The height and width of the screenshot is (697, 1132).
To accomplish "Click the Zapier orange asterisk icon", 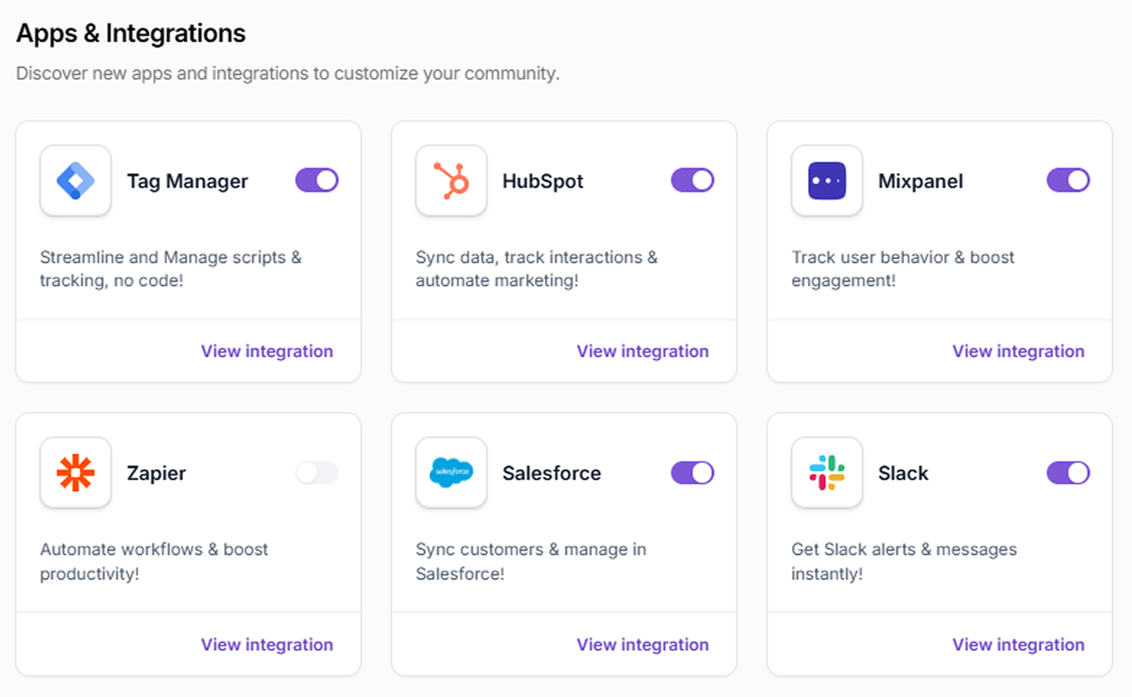I will [76, 473].
